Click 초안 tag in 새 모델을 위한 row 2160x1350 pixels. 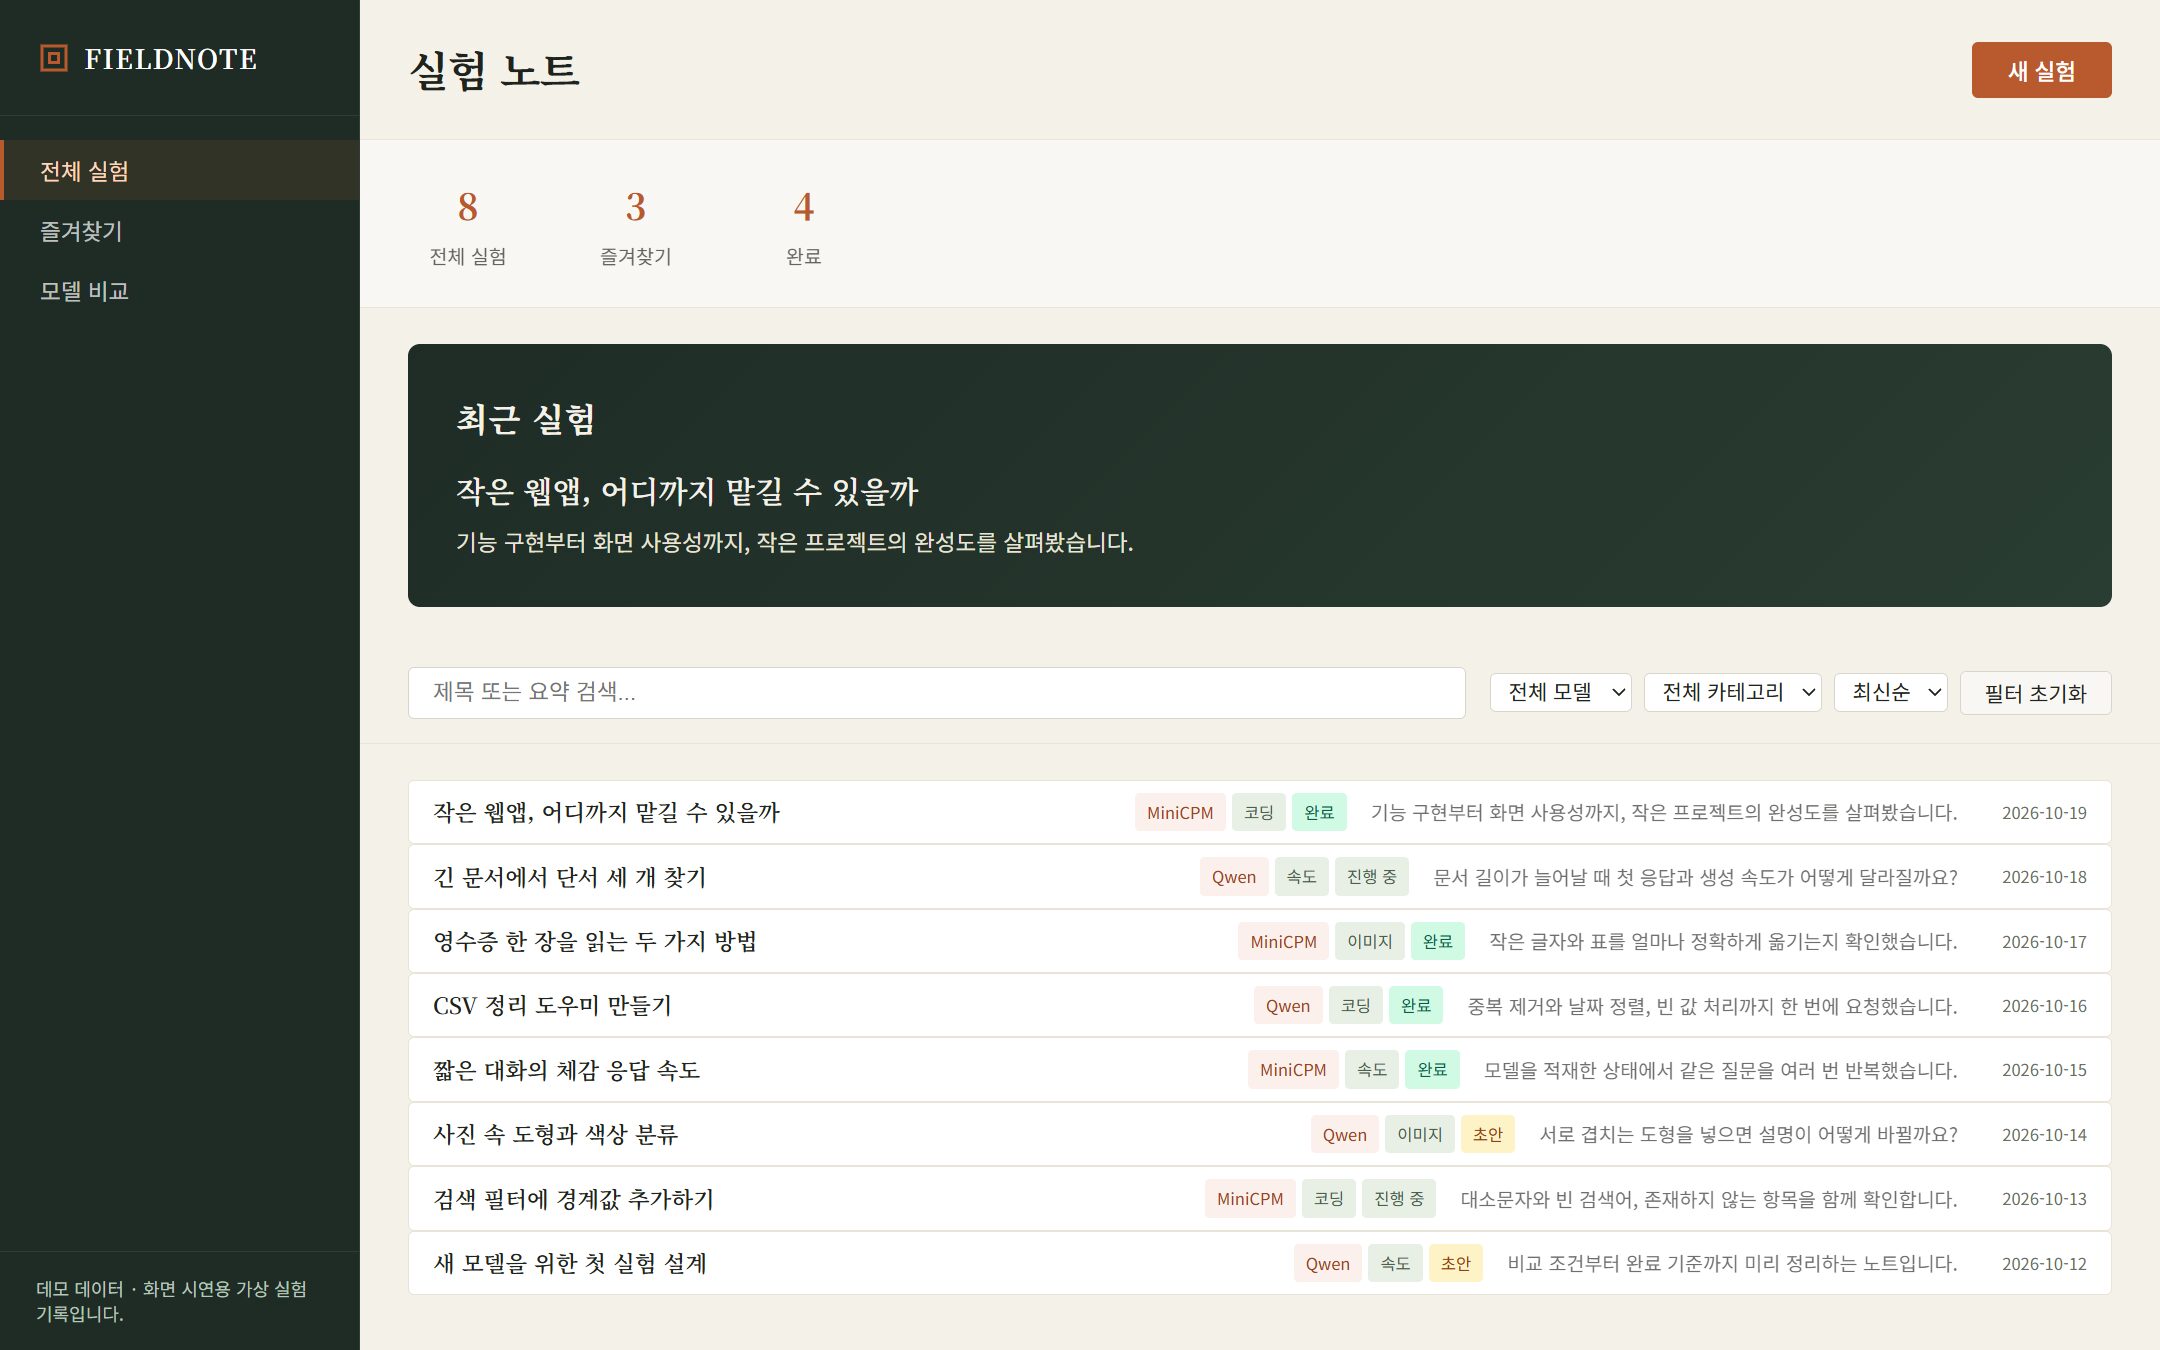point(1456,1263)
